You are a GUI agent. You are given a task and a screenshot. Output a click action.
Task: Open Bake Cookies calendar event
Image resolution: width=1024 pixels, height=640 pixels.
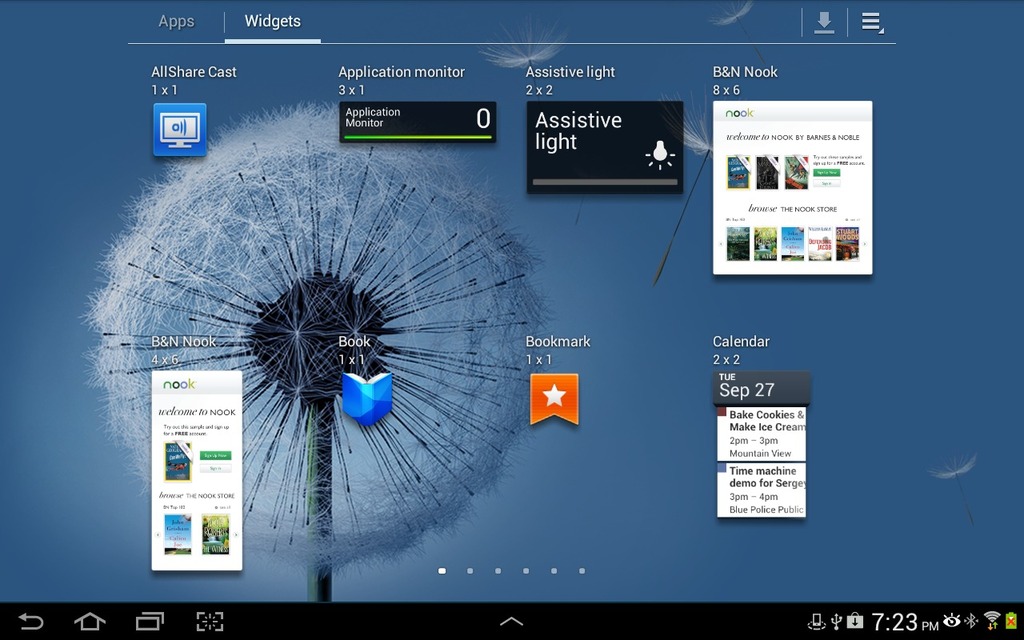(761, 434)
